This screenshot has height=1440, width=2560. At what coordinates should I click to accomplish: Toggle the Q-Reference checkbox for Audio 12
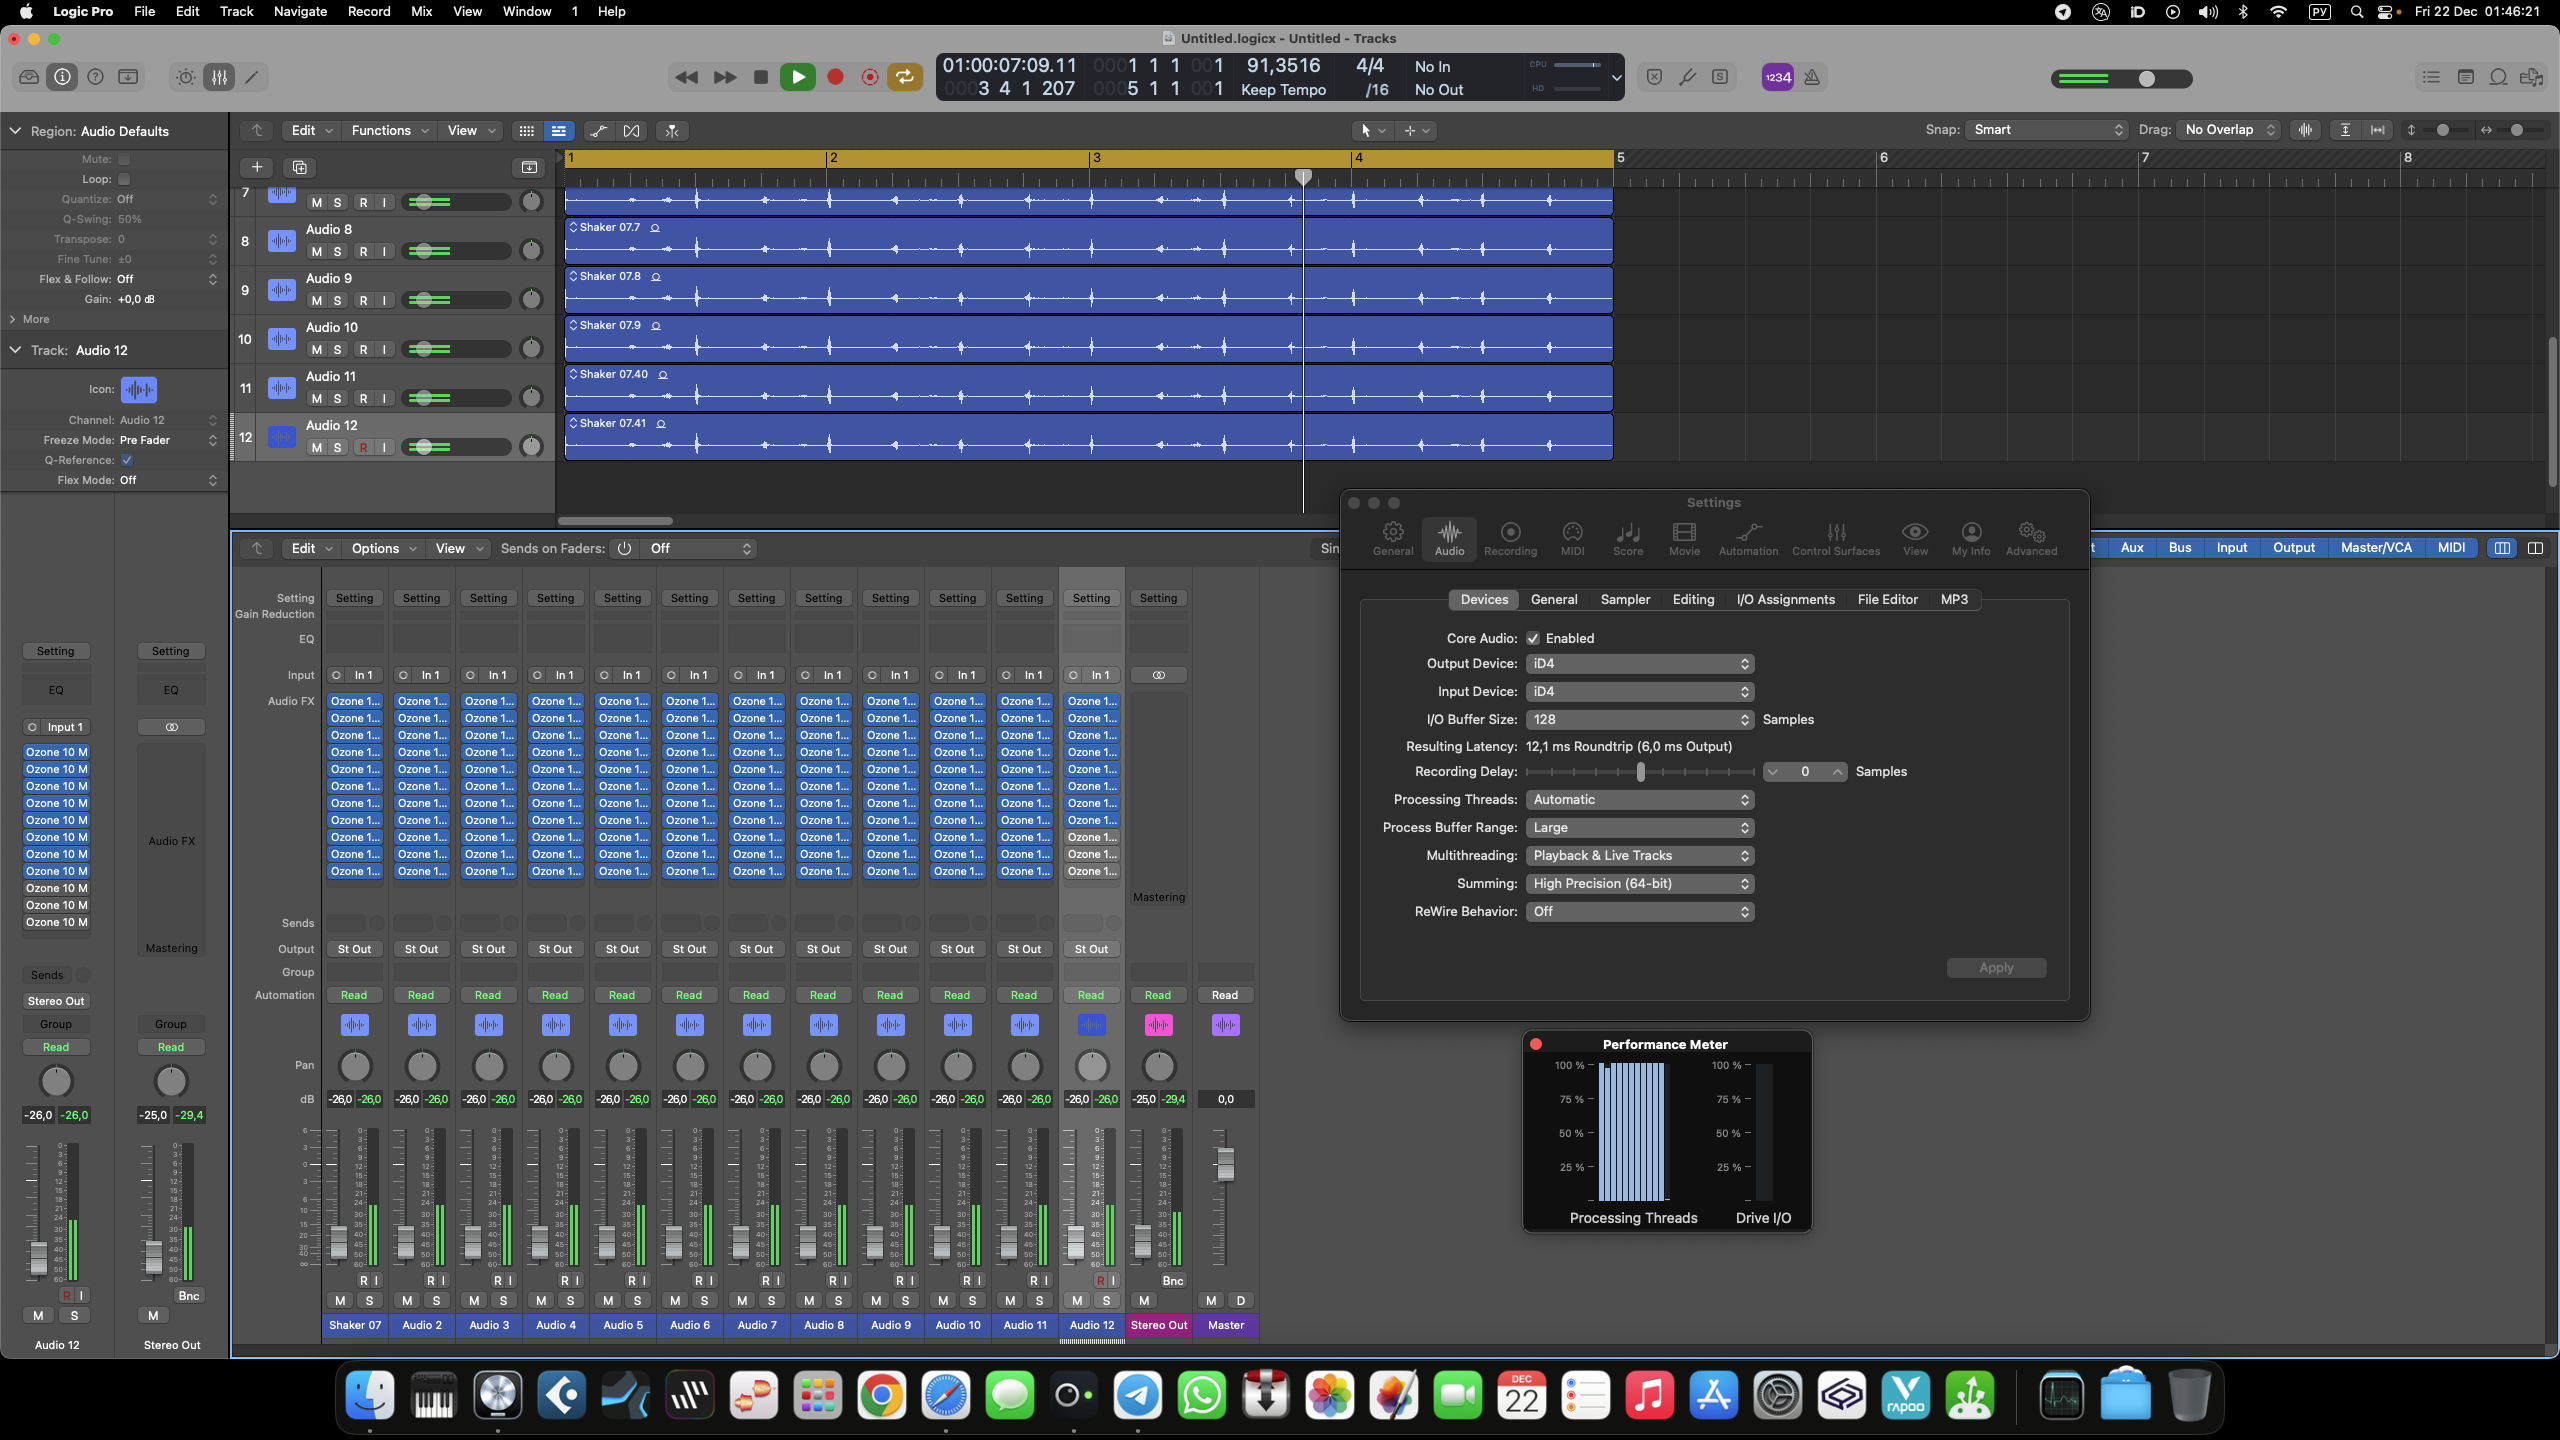pyautogui.click(x=127, y=460)
